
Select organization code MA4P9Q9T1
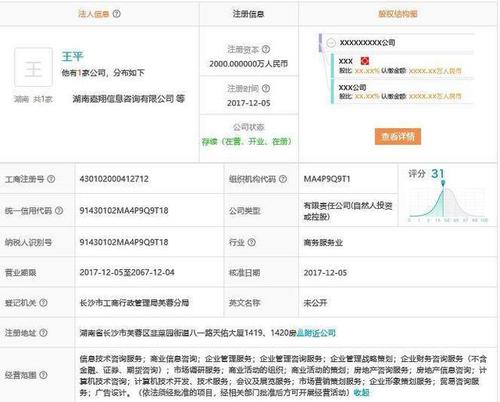tap(327, 179)
